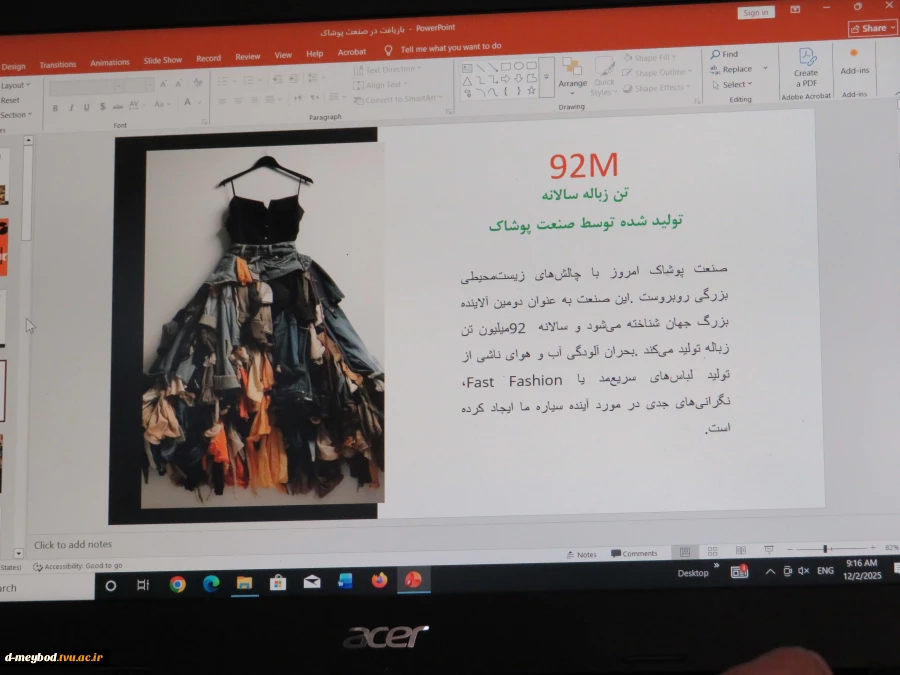Viewport: 900px width, 675px height.
Task: Open the View tab
Action: [x=283, y=55]
